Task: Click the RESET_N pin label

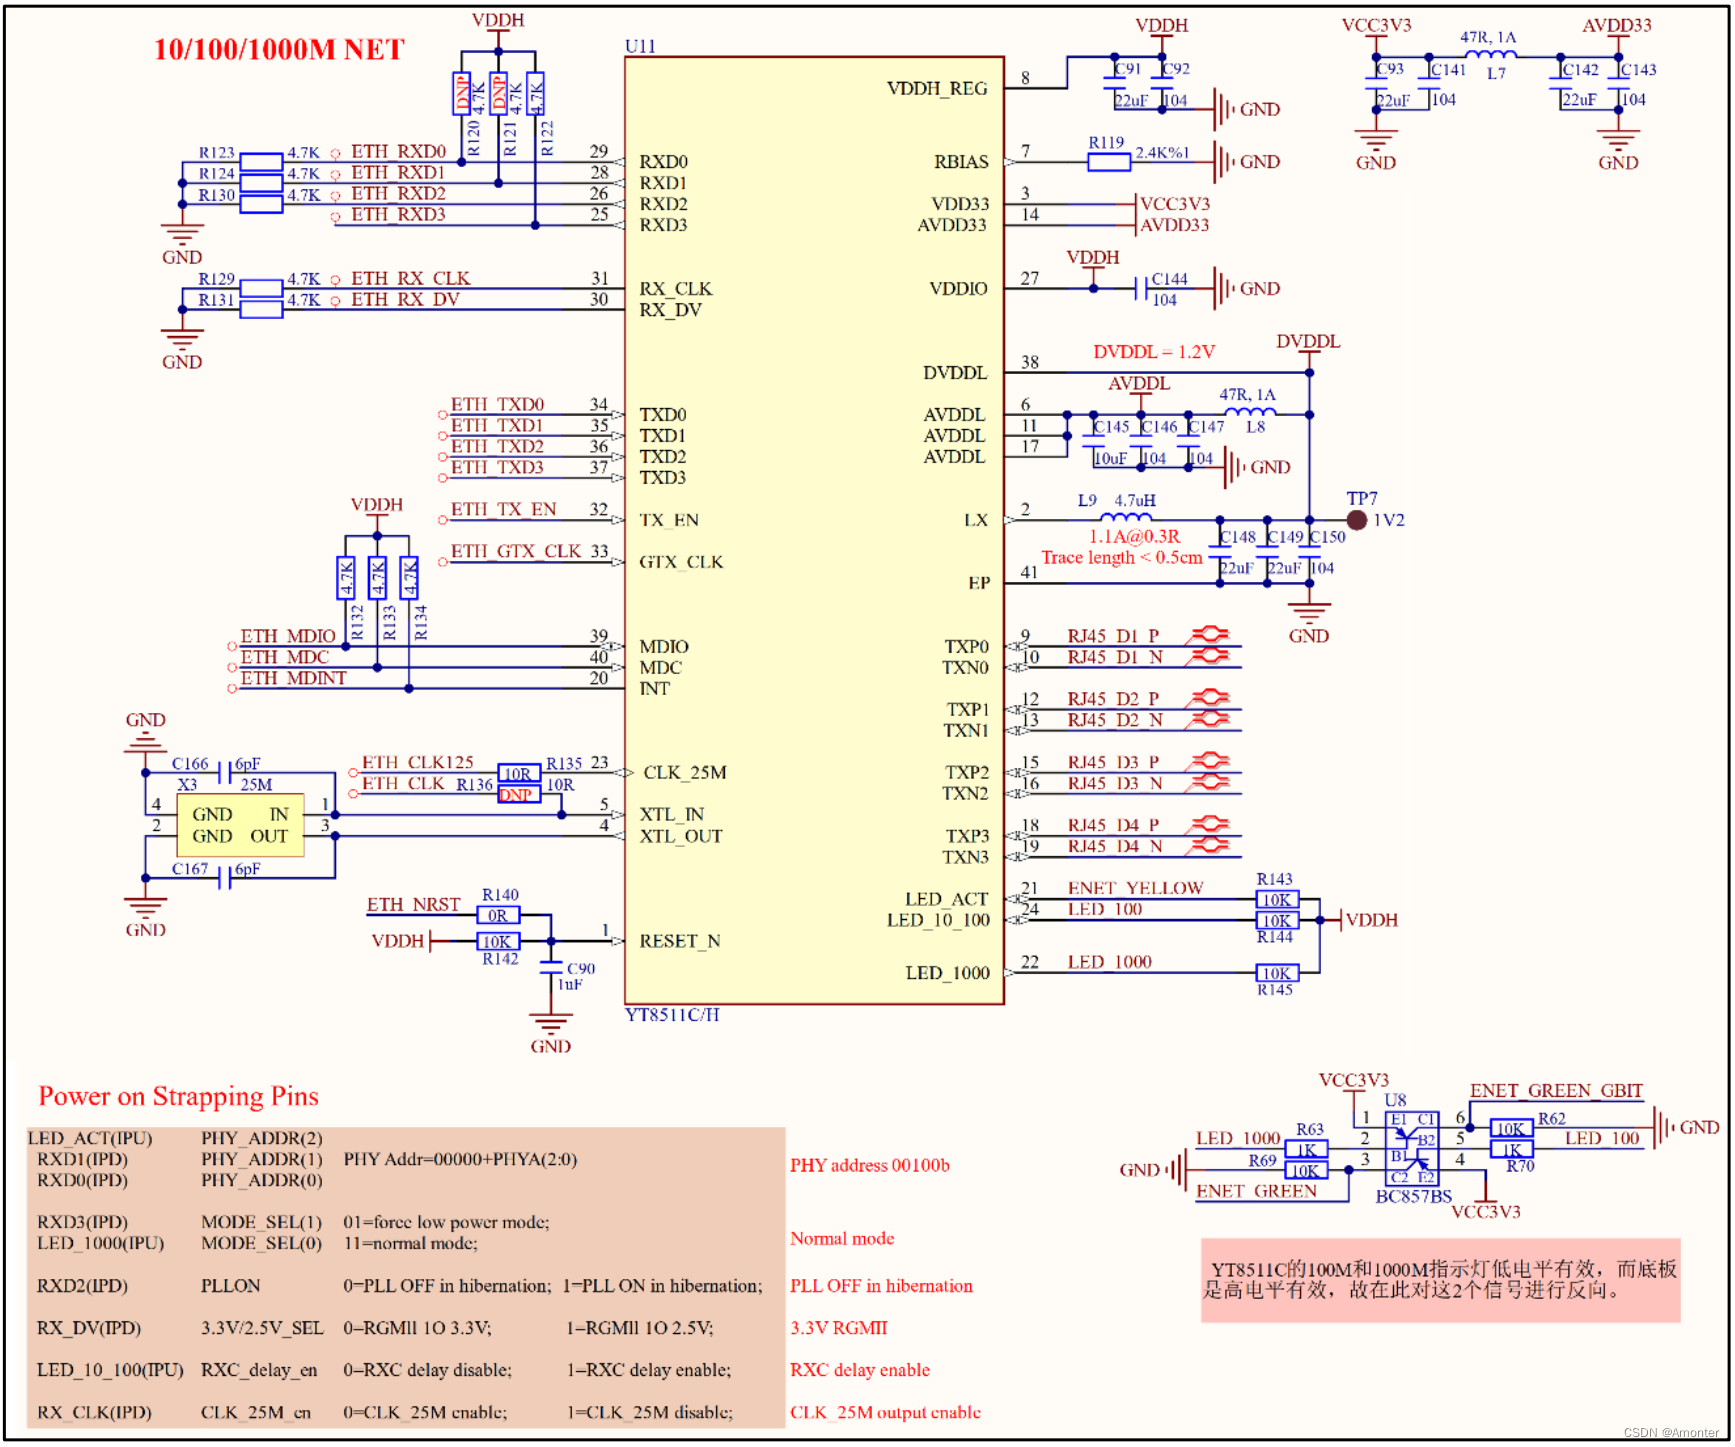Action: click(679, 941)
